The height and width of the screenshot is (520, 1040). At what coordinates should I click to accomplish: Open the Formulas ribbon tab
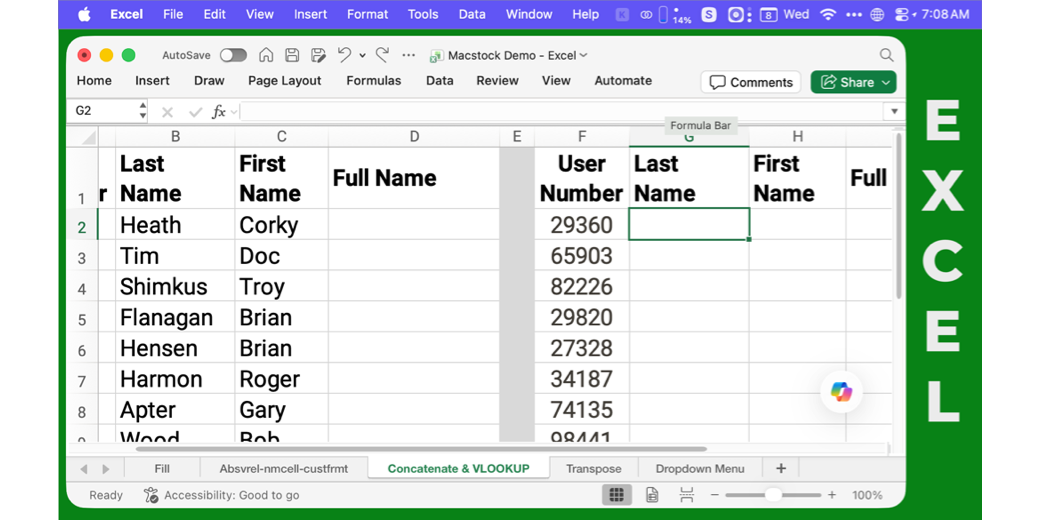pos(373,81)
